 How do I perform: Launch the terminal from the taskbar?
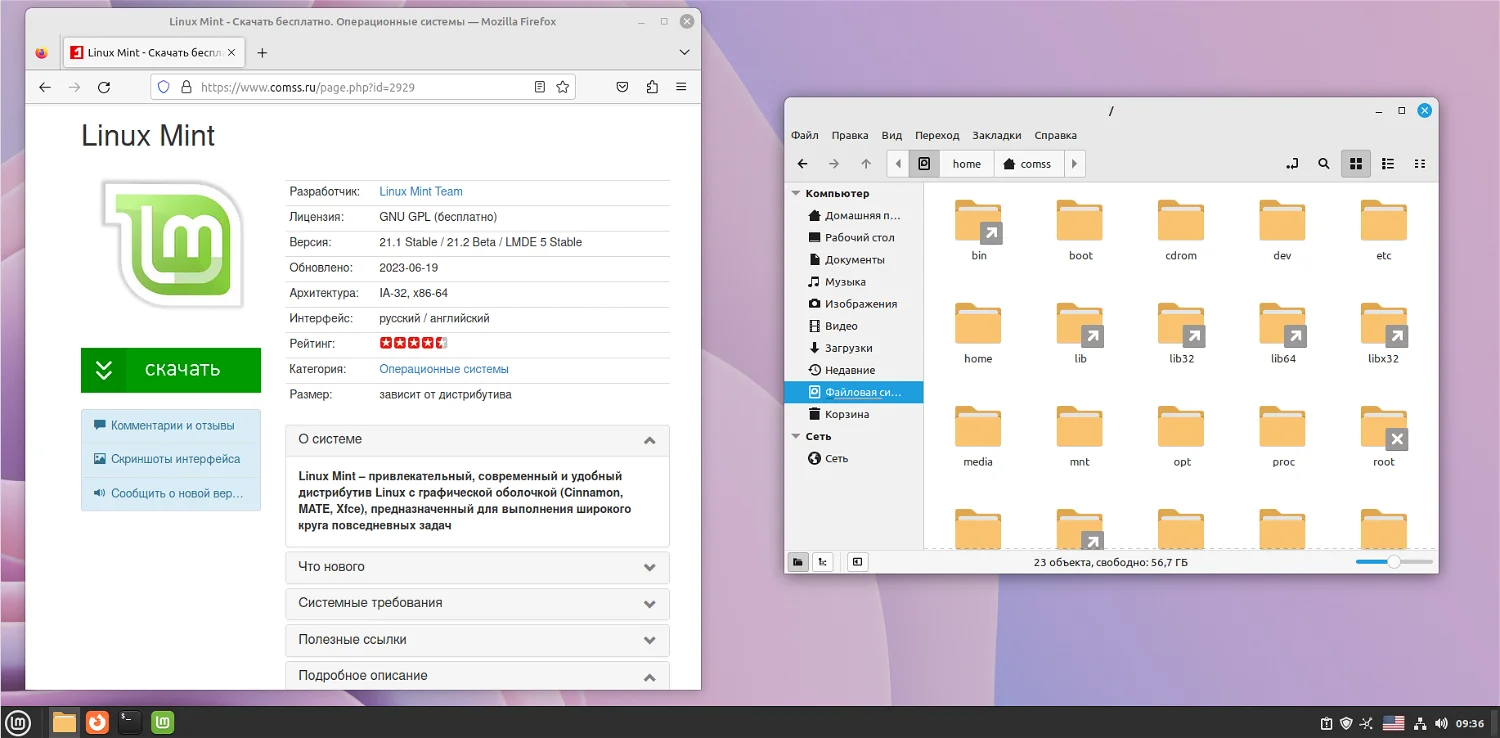[x=129, y=722]
